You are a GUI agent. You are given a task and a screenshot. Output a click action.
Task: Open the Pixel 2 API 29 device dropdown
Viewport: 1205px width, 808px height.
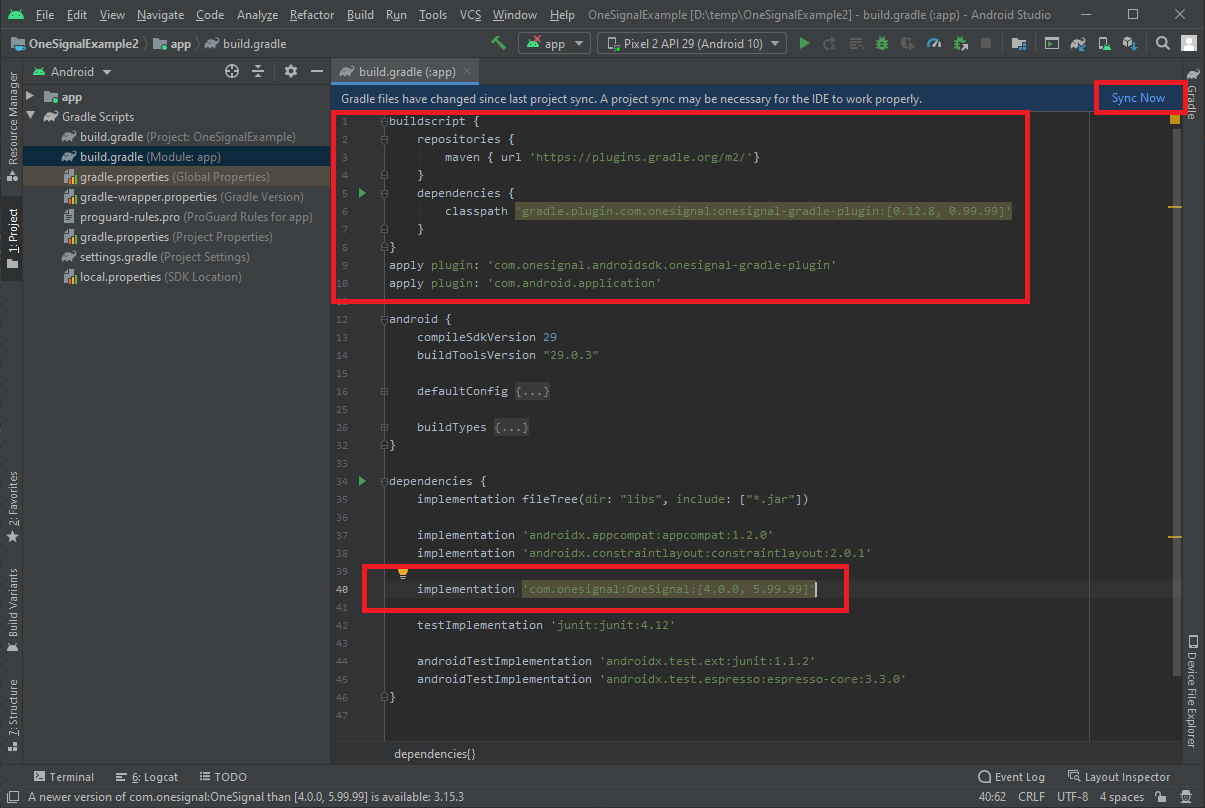point(692,43)
